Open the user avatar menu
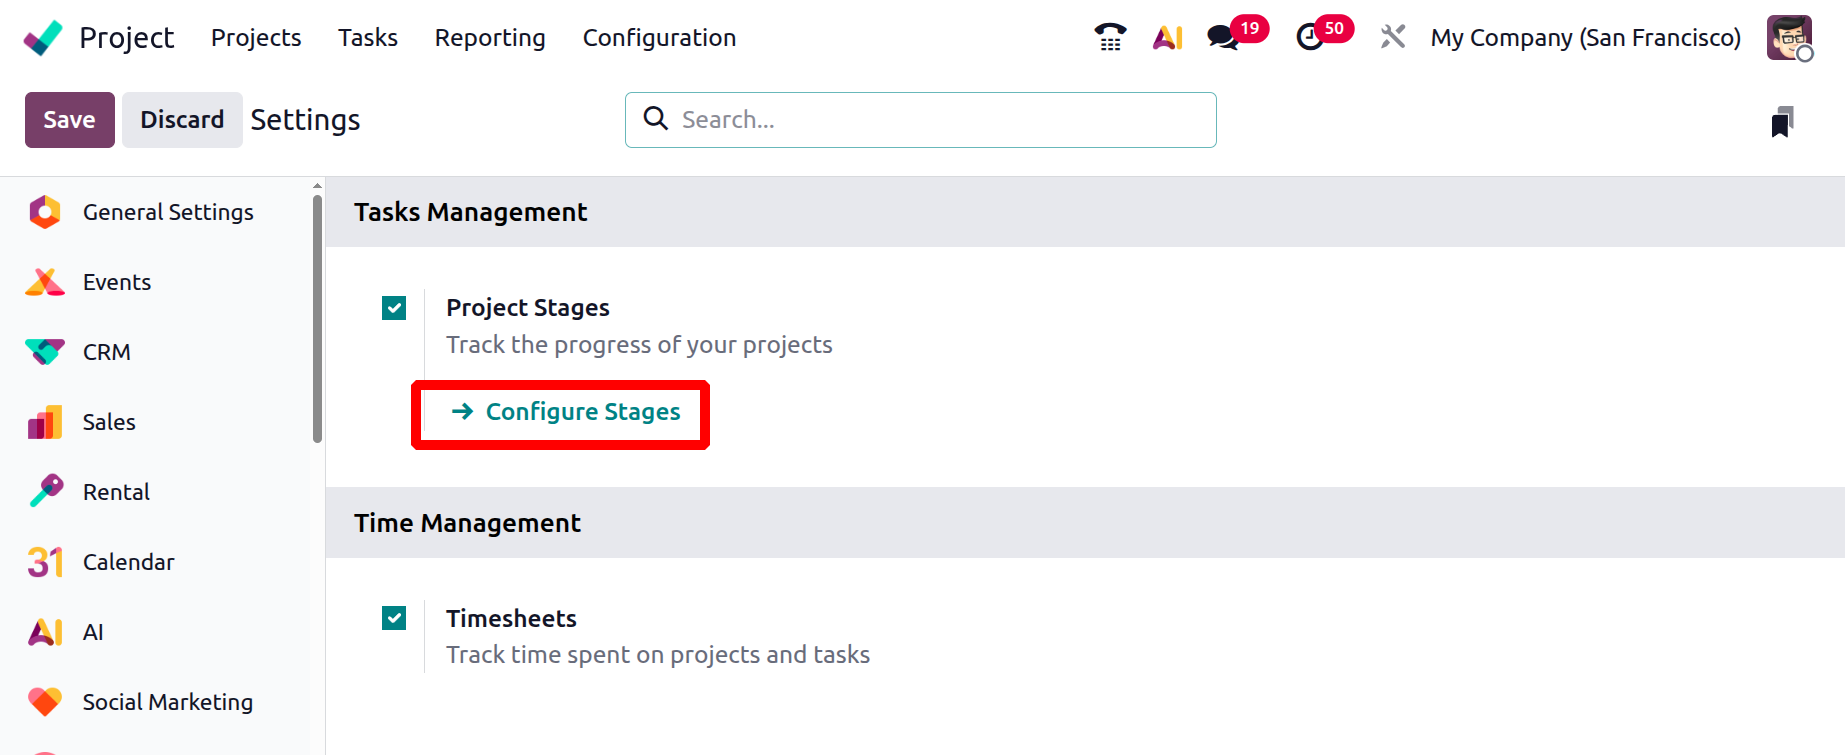1845x755 pixels. (x=1789, y=38)
